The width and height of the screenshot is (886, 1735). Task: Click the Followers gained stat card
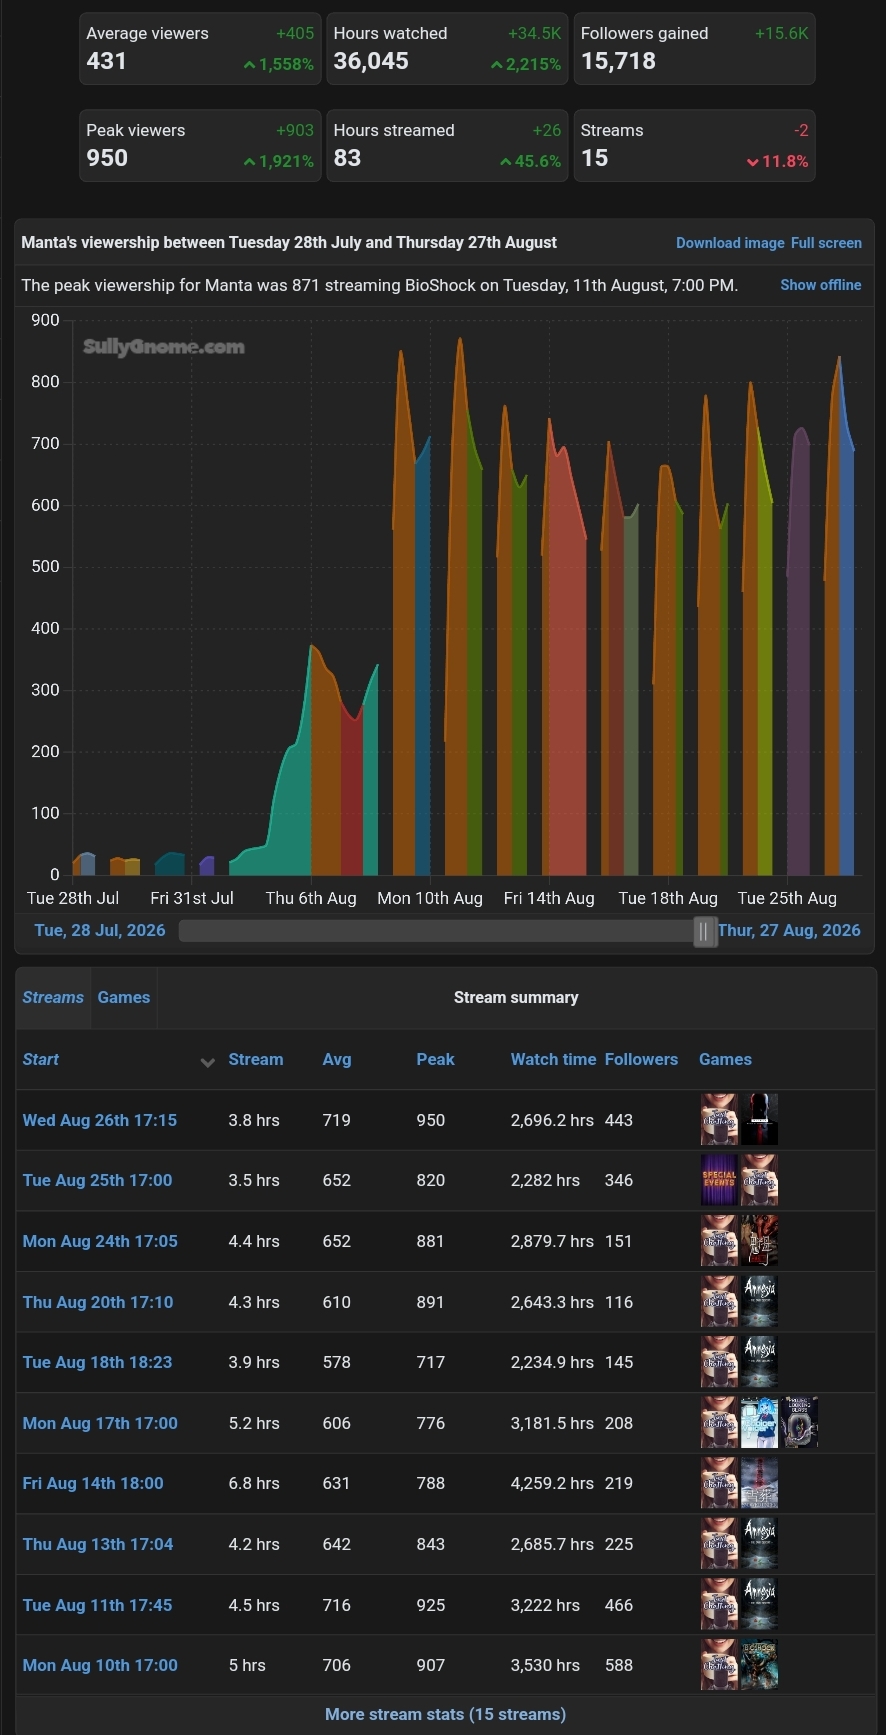pos(694,49)
